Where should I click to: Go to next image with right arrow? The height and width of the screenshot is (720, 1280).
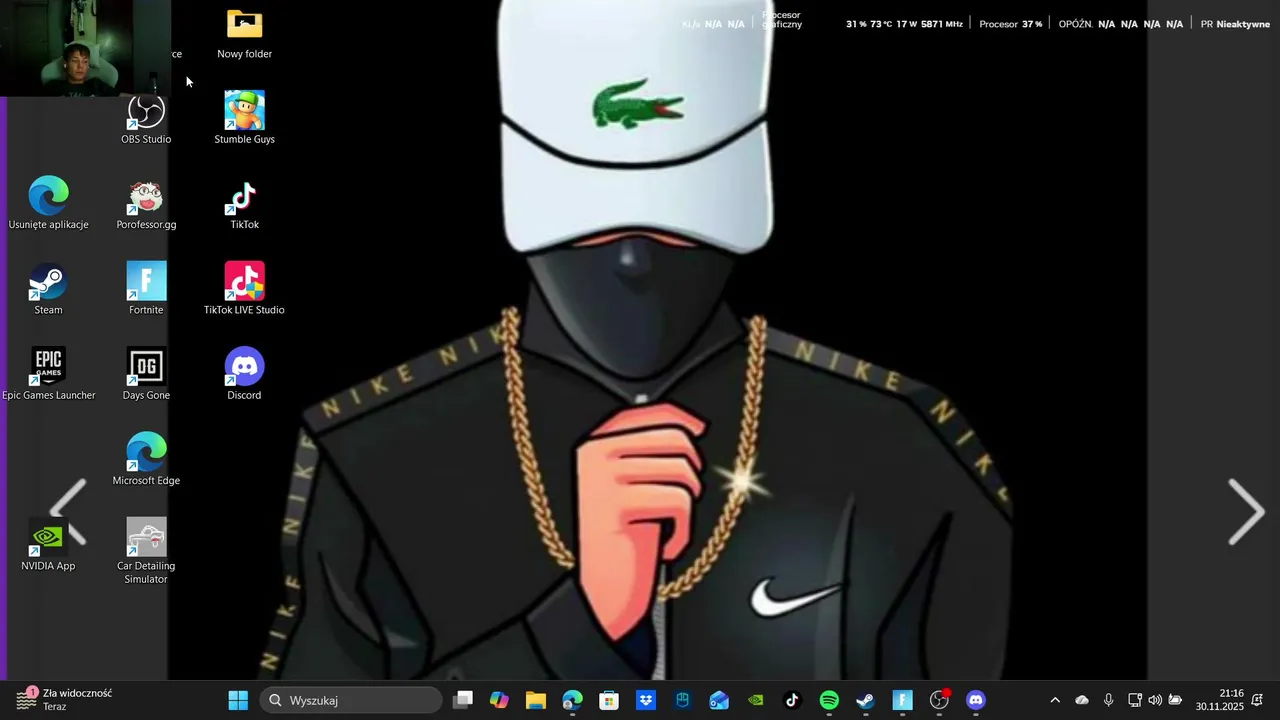tap(1246, 512)
